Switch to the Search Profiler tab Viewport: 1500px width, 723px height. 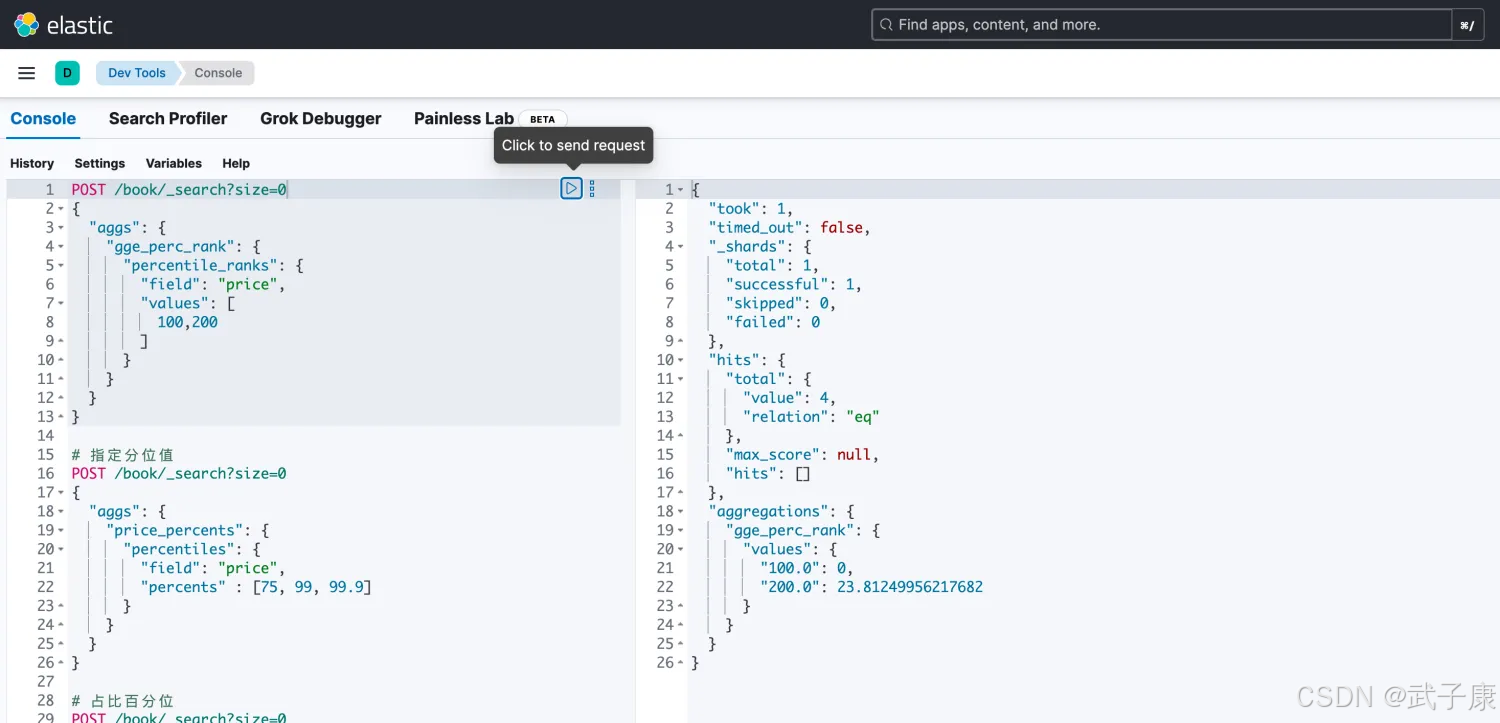click(x=168, y=118)
